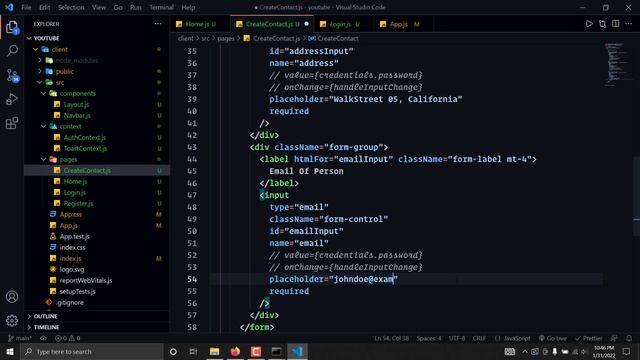Open the Extensions view
Image resolution: width=640 pixels, height=360 pixels.
pyautogui.click(x=12, y=123)
